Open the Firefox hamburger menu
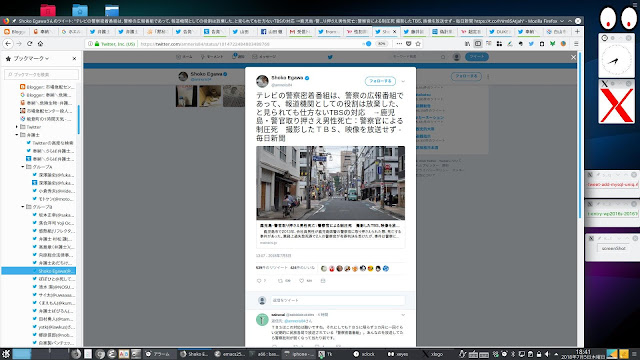Viewport: 640px width, 360px height. [x=576, y=44]
